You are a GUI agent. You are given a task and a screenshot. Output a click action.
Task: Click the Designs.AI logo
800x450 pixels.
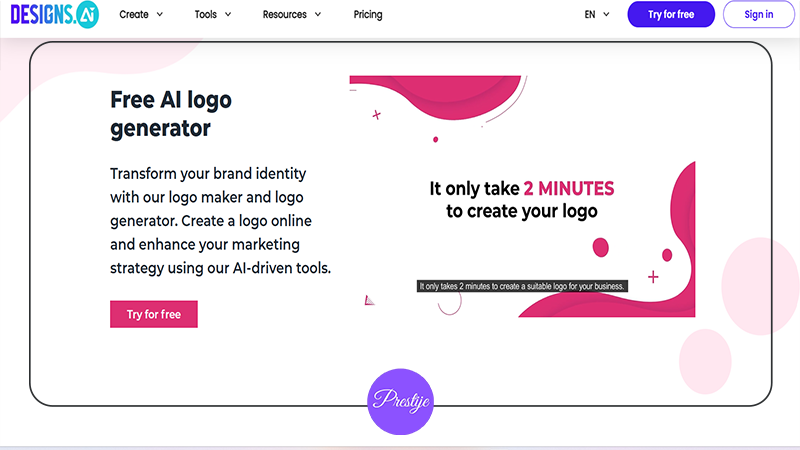point(55,14)
